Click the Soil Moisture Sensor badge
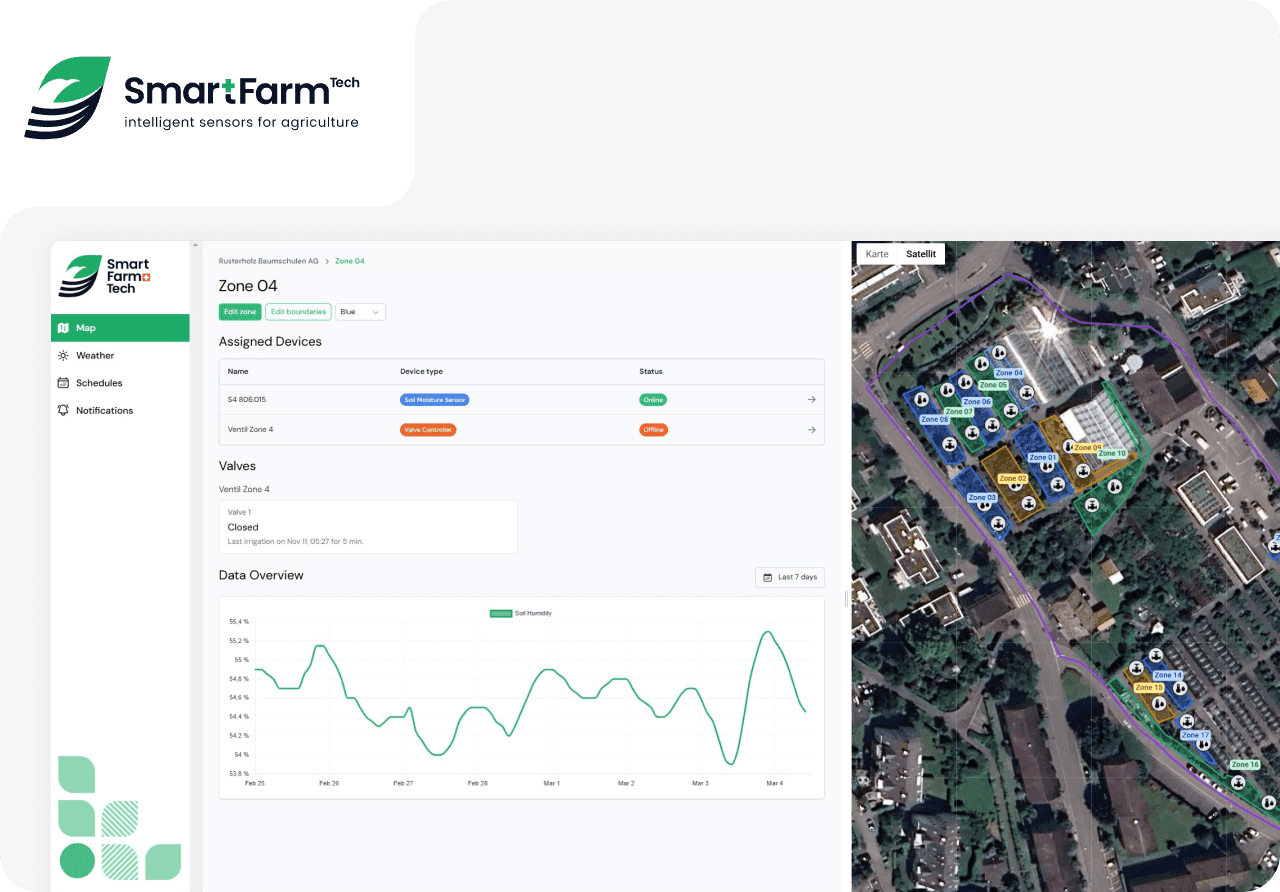Image resolution: width=1280 pixels, height=892 pixels. (x=435, y=400)
